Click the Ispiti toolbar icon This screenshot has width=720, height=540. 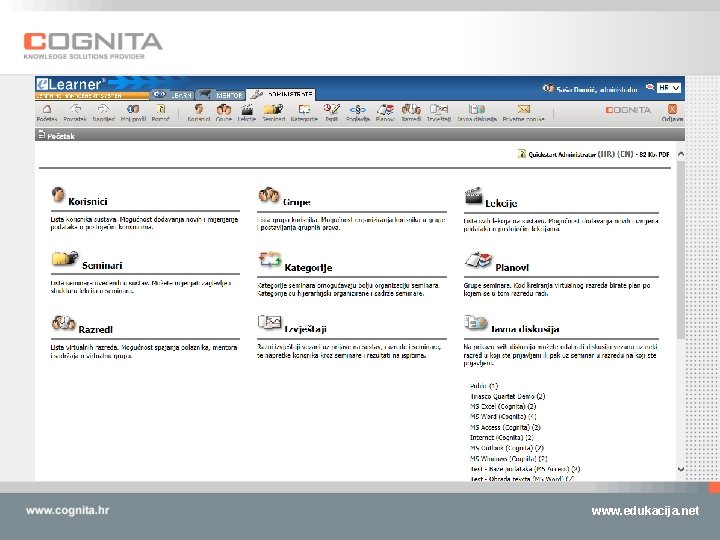[332, 109]
